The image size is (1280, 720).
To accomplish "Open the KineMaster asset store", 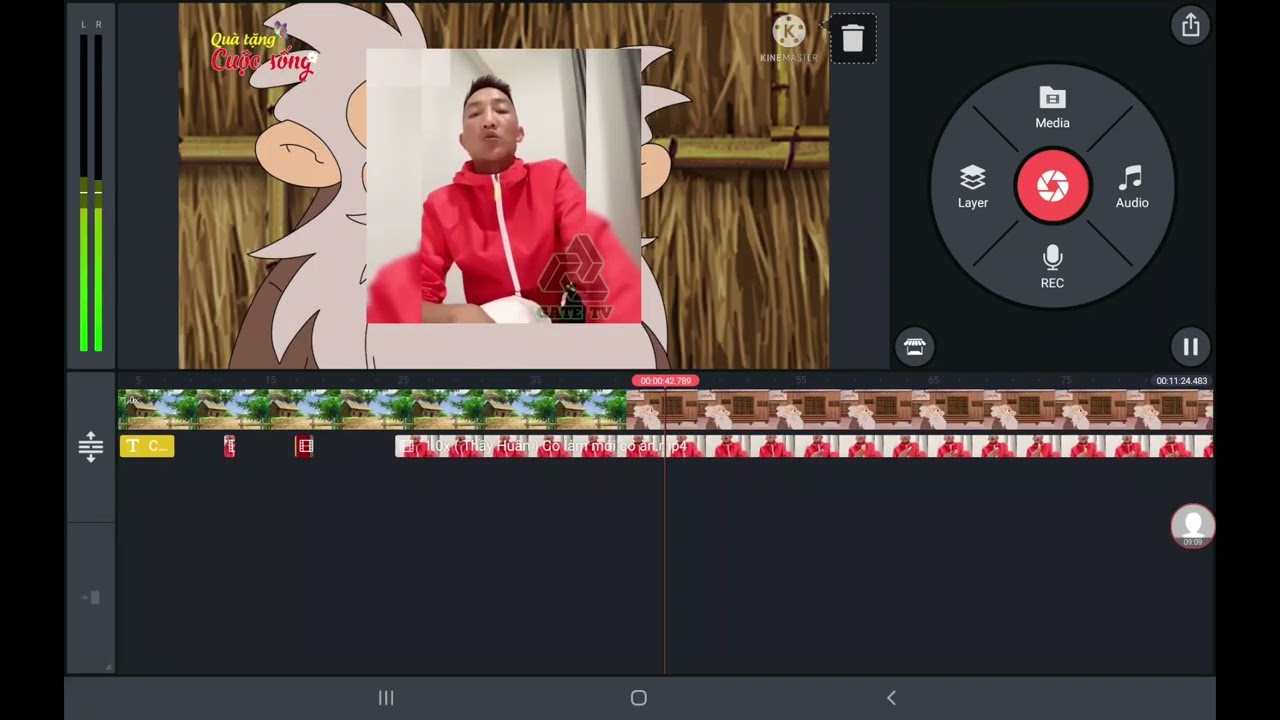I will click(914, 347).
